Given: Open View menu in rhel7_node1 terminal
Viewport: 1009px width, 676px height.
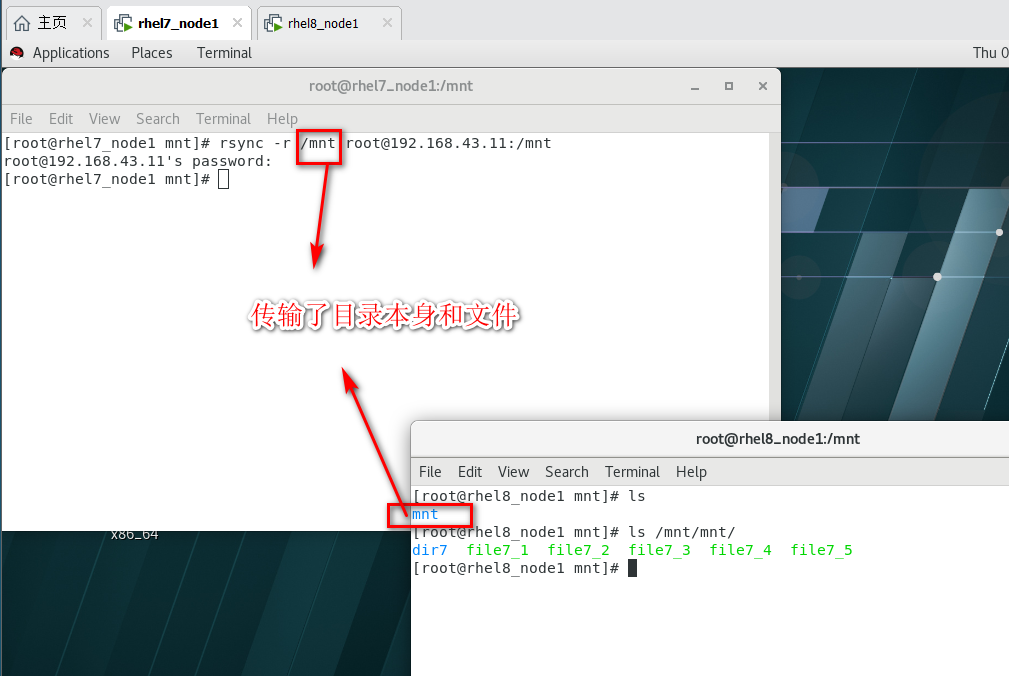Looking at the screenshot, I should tap(104, 119).
